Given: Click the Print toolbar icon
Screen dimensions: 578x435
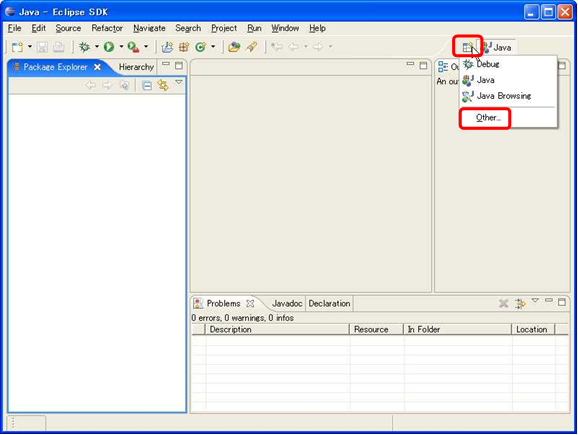Looking at the screenshot, I should click(59, 47).
